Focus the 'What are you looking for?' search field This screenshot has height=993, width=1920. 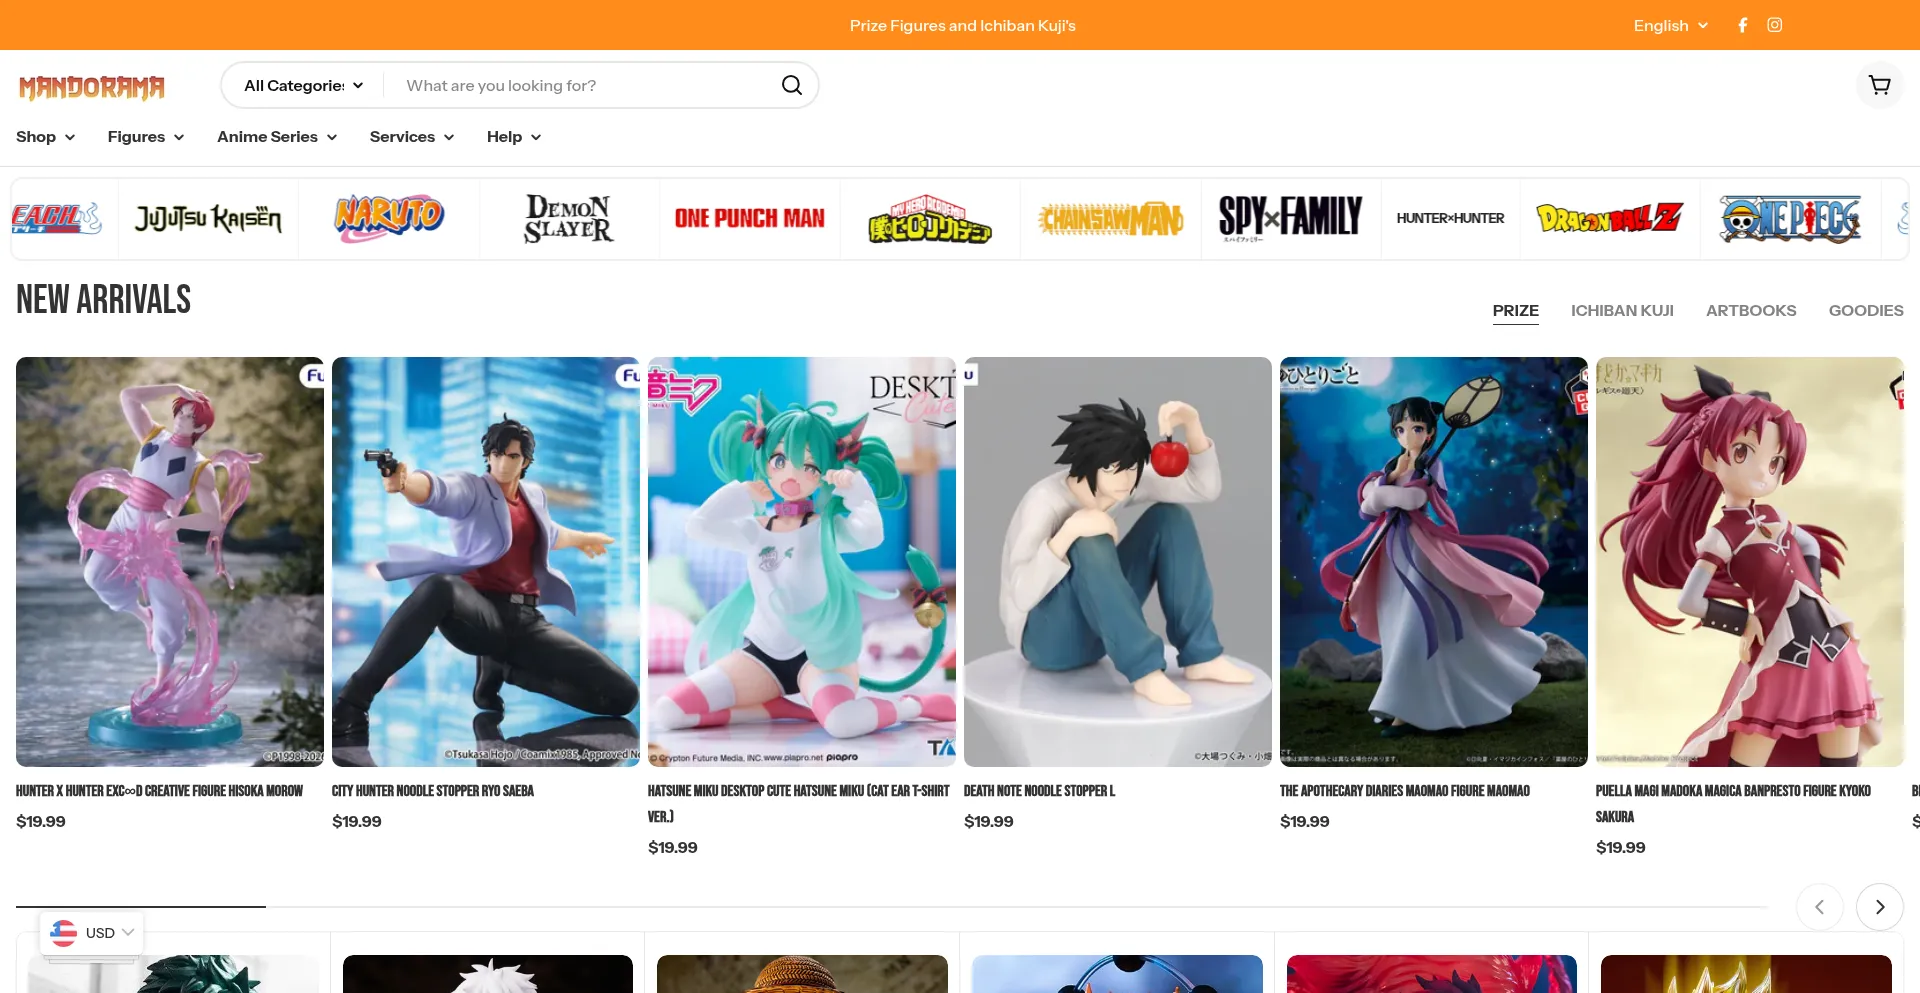point(585,86)
